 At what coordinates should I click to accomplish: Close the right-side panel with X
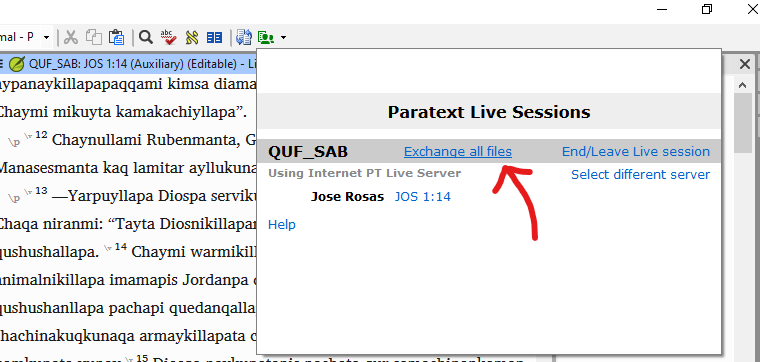click(x=744, y=63)
